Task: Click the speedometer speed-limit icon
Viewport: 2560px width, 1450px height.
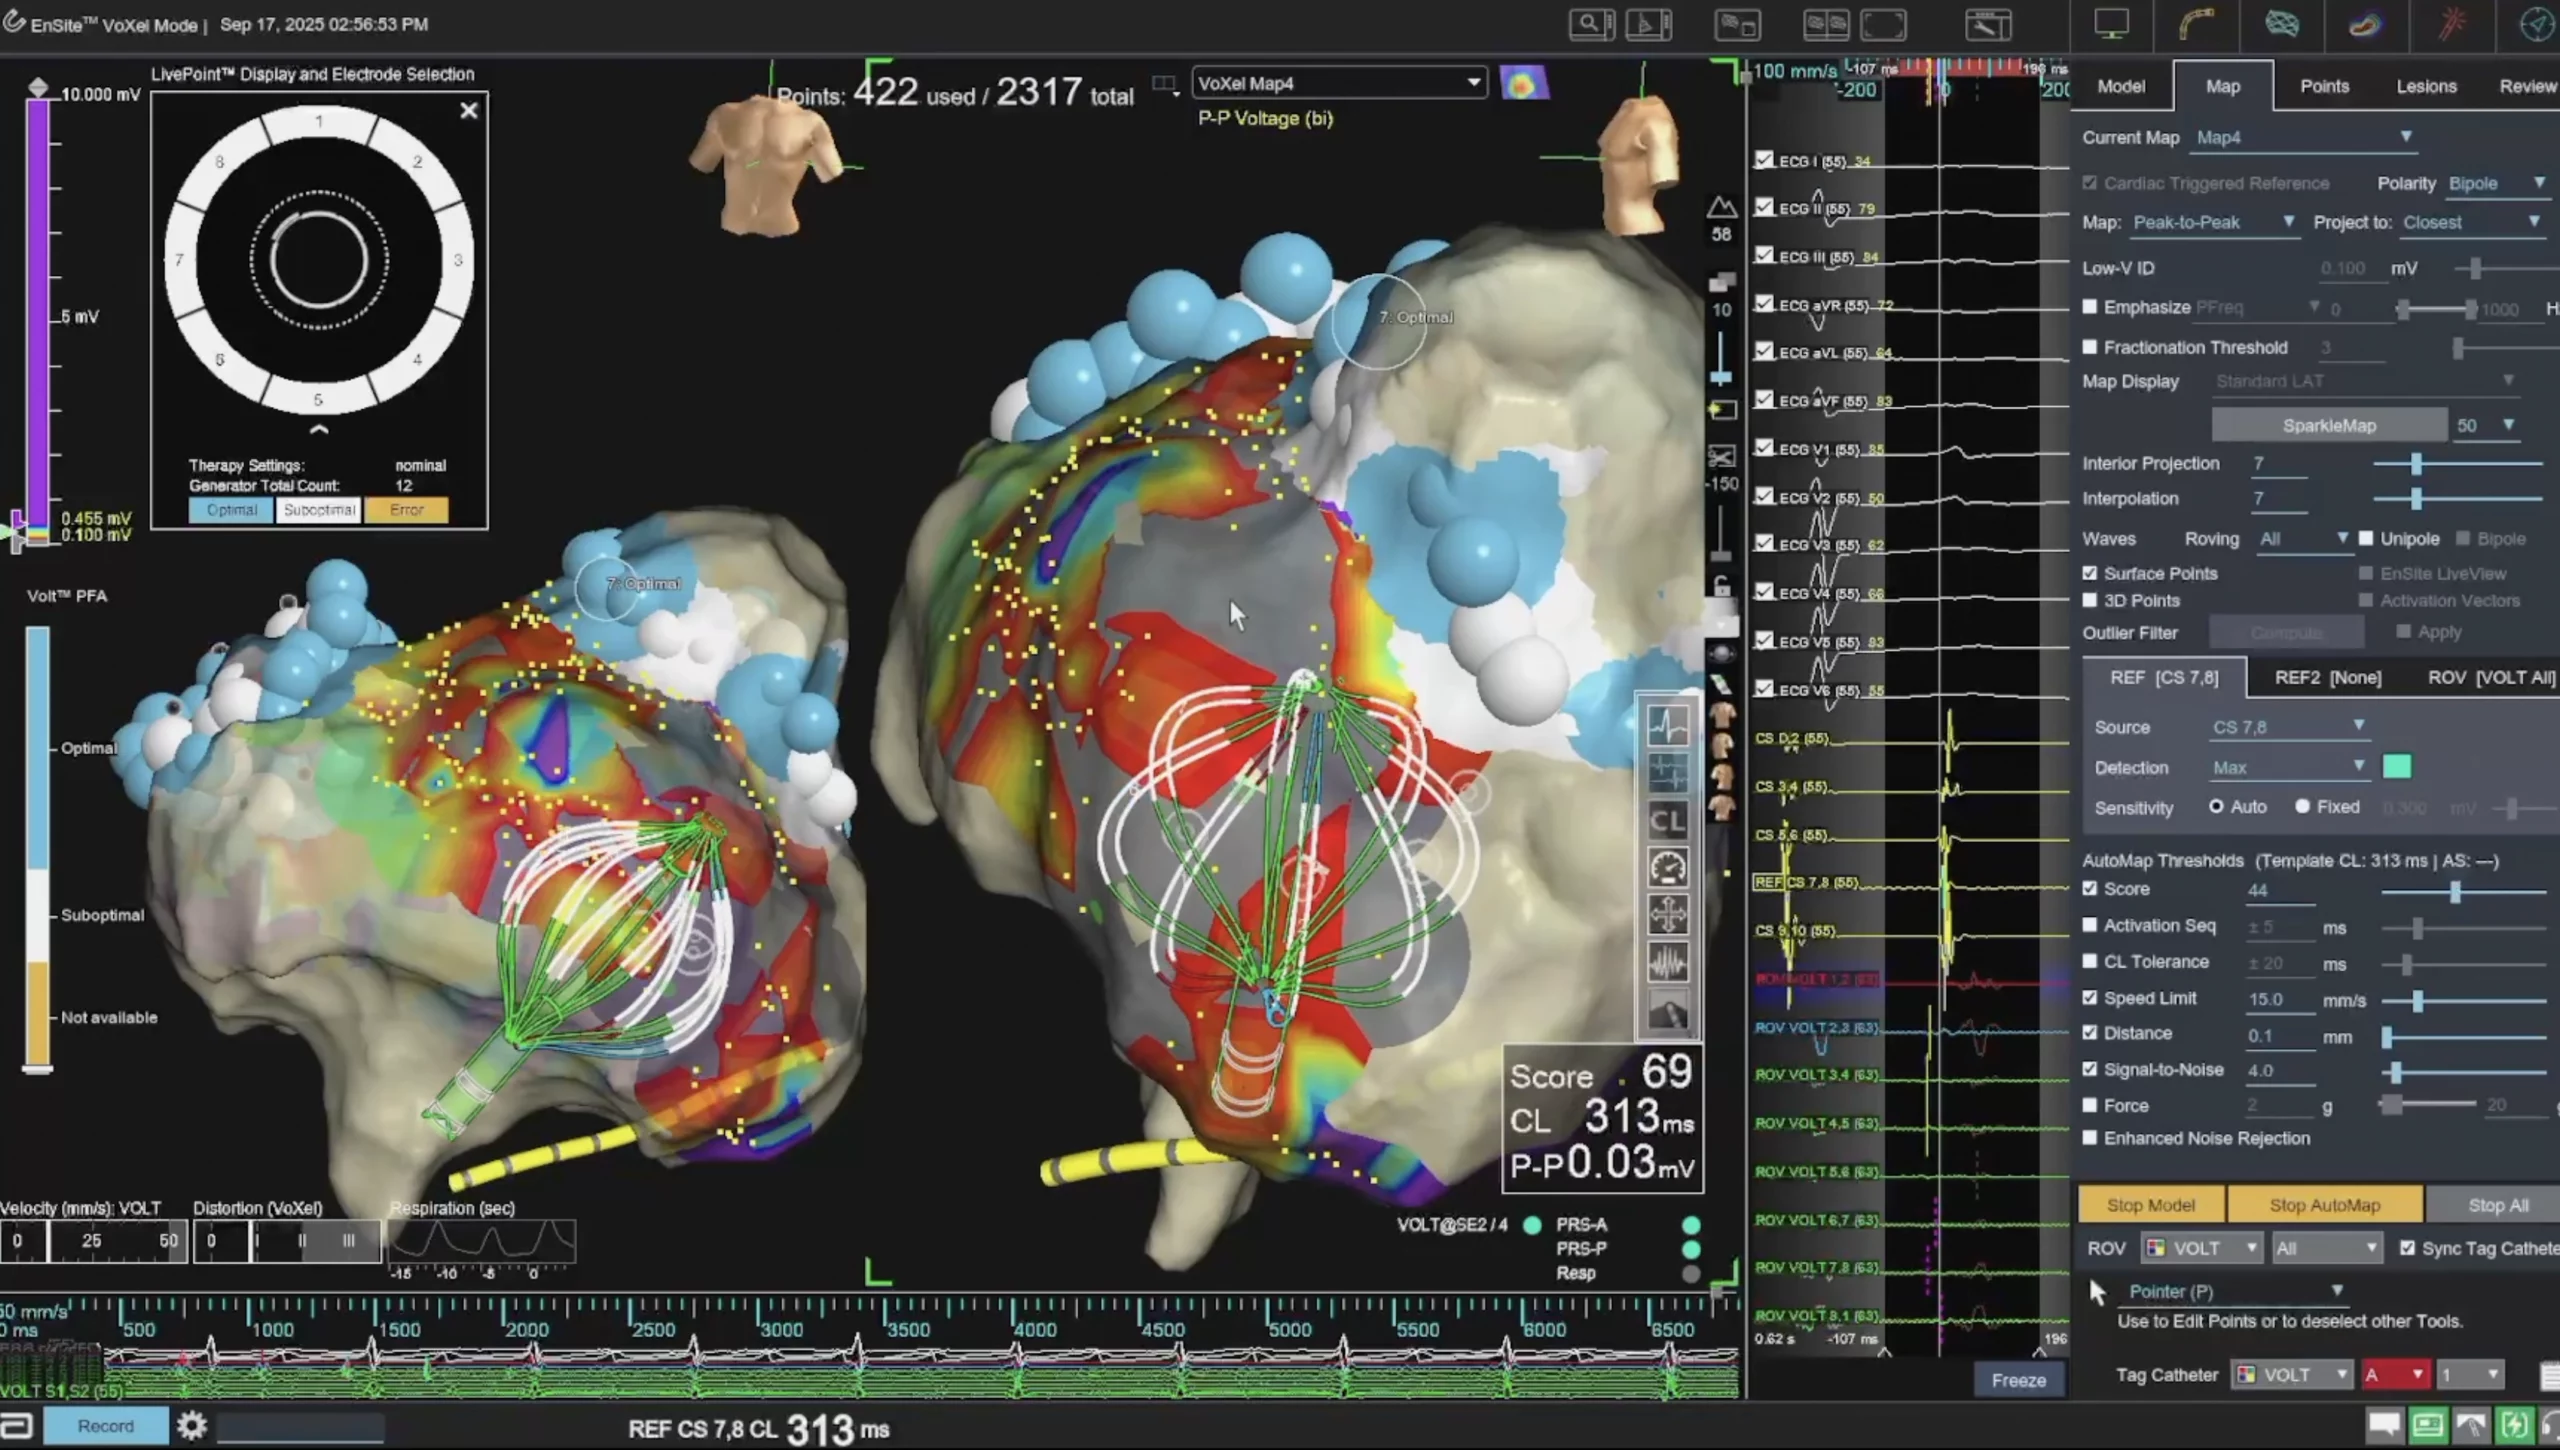Action: click(x=1667, y=868)
